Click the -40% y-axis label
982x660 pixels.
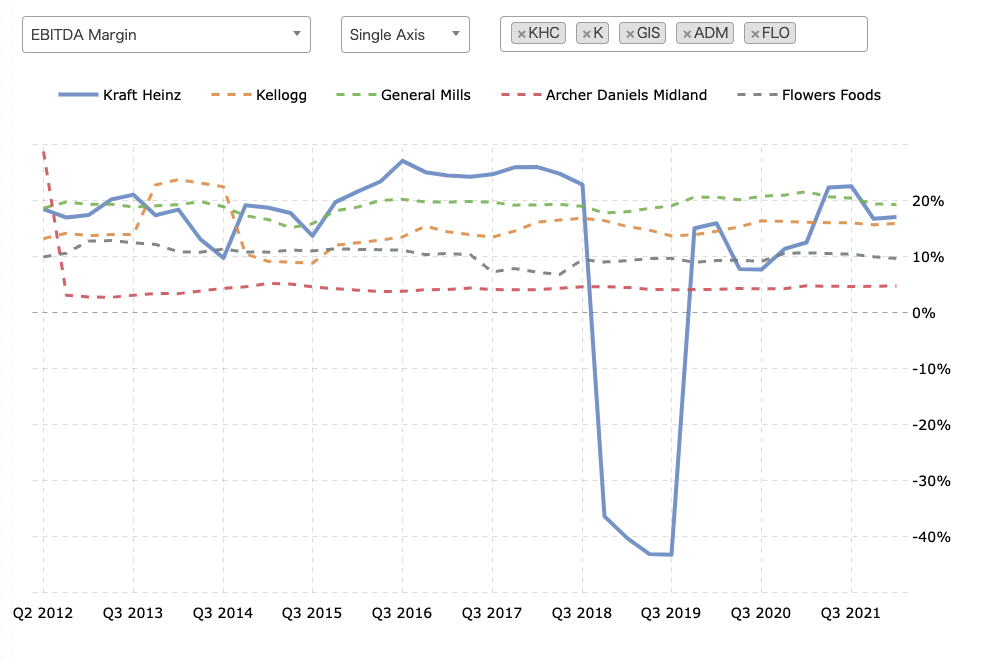click(x=931, y=537)
